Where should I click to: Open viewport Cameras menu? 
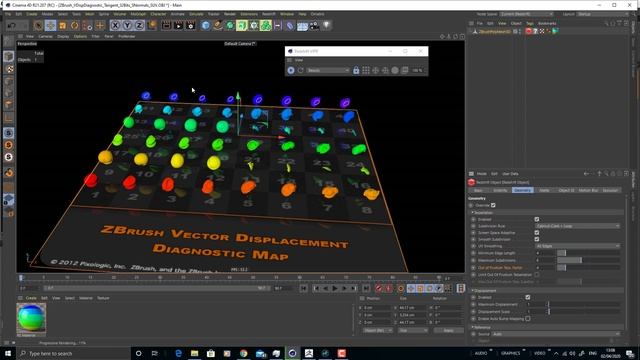[x=45, y=36]
